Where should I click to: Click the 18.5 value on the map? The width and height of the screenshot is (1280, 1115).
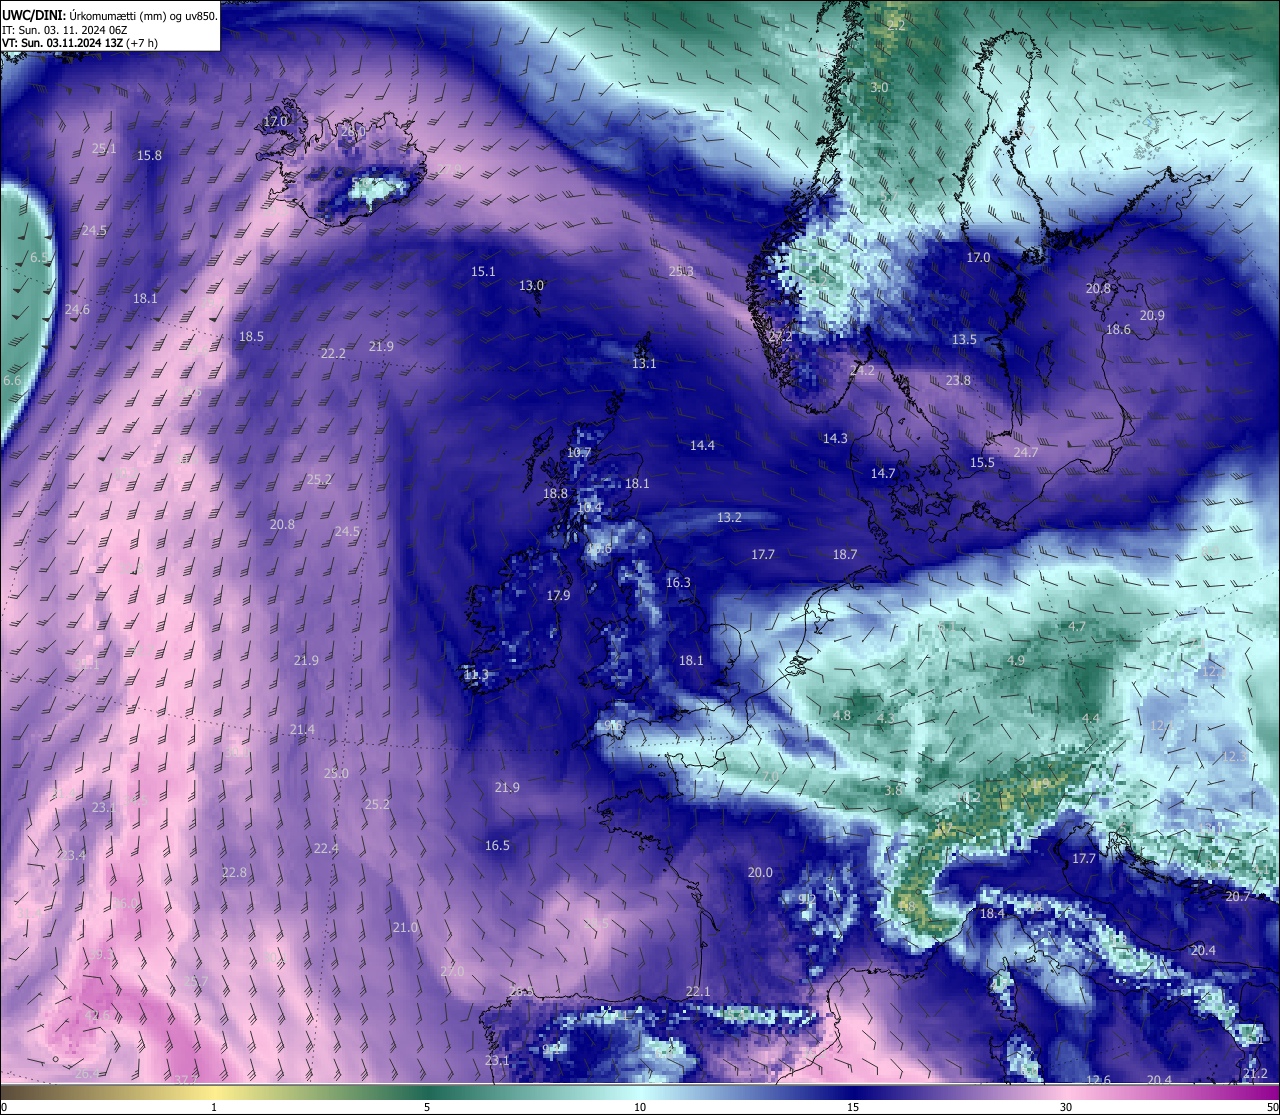pyautogui.click(x=251, y=337)
